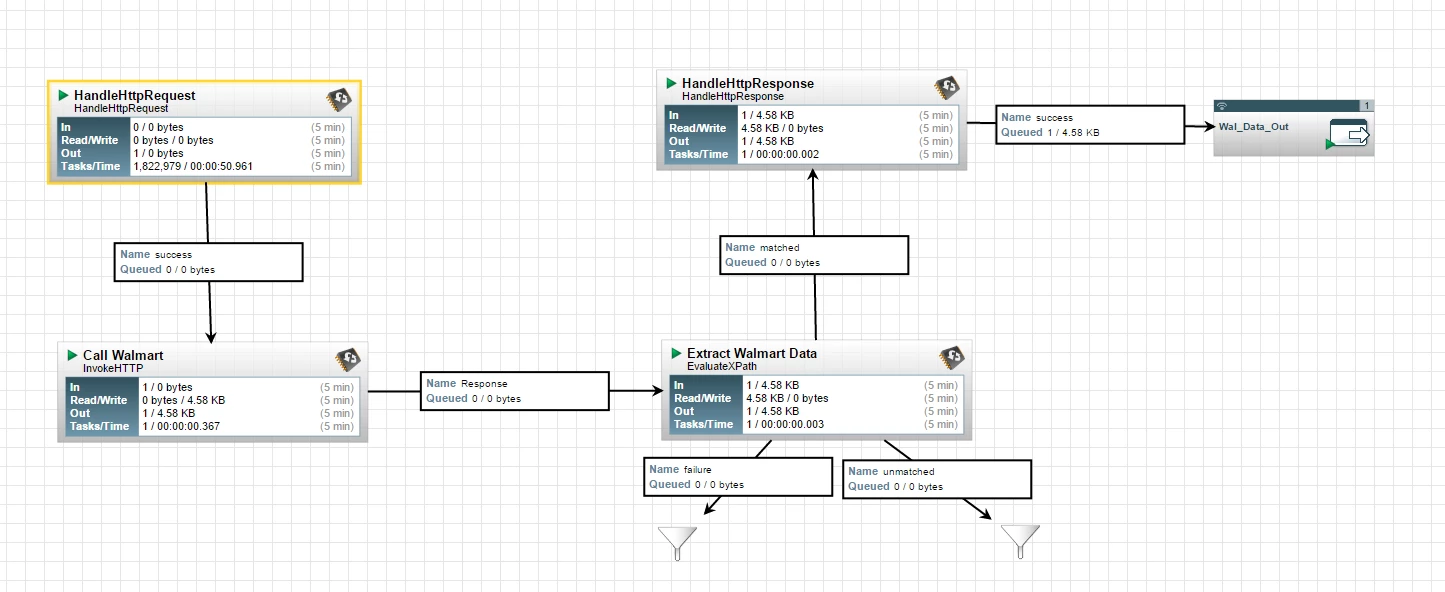The width and height of the screenshot is (1445, 592).
Task: Click the Extract Walmart Data processor icon
Action: (x=952, y=358)
